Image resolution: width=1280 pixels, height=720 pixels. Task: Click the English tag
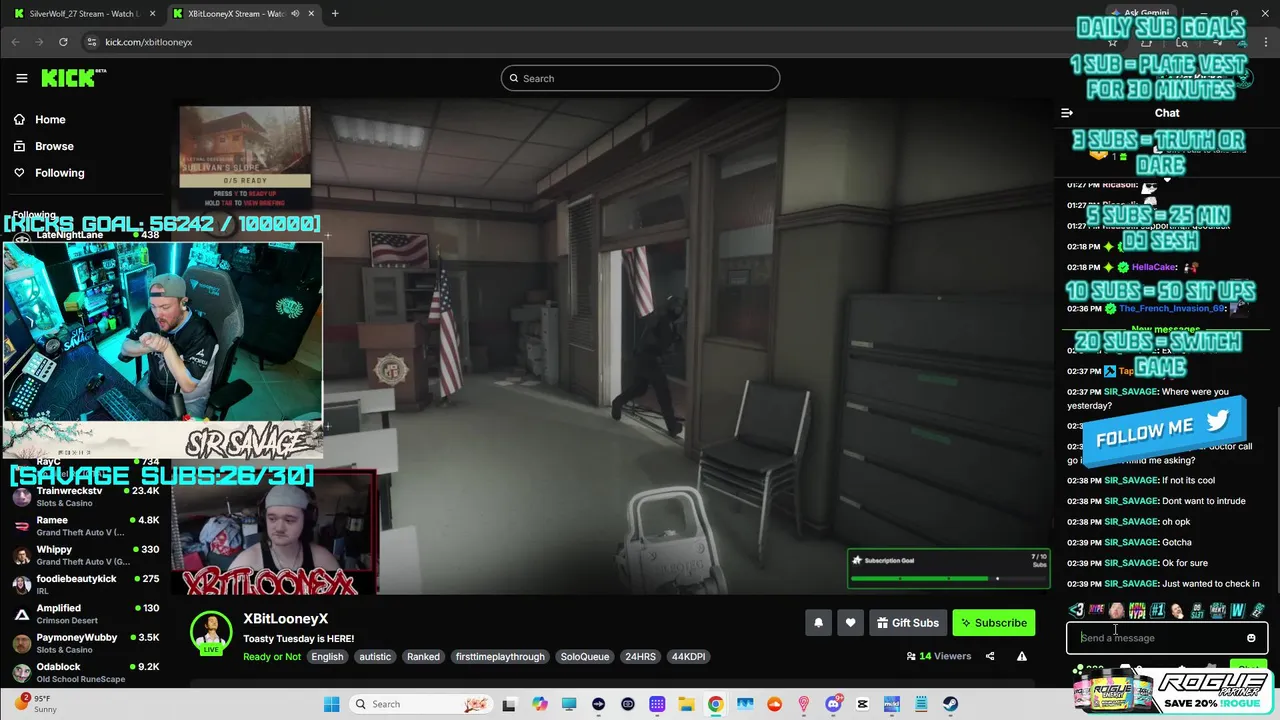(x=327, y=657)
